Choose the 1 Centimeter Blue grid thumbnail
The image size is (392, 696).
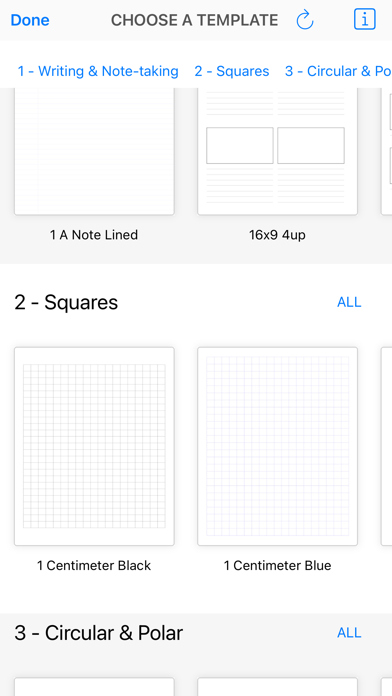(277, 447)
